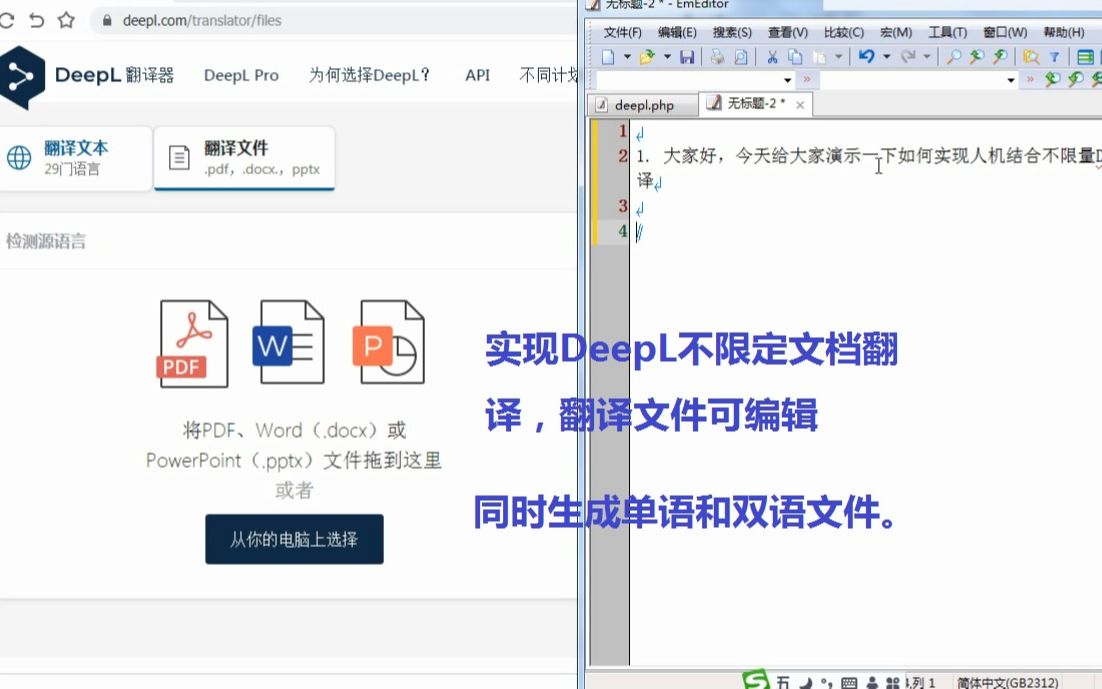Open the 查看(V) menu
1102x689 pixels.
787,32
